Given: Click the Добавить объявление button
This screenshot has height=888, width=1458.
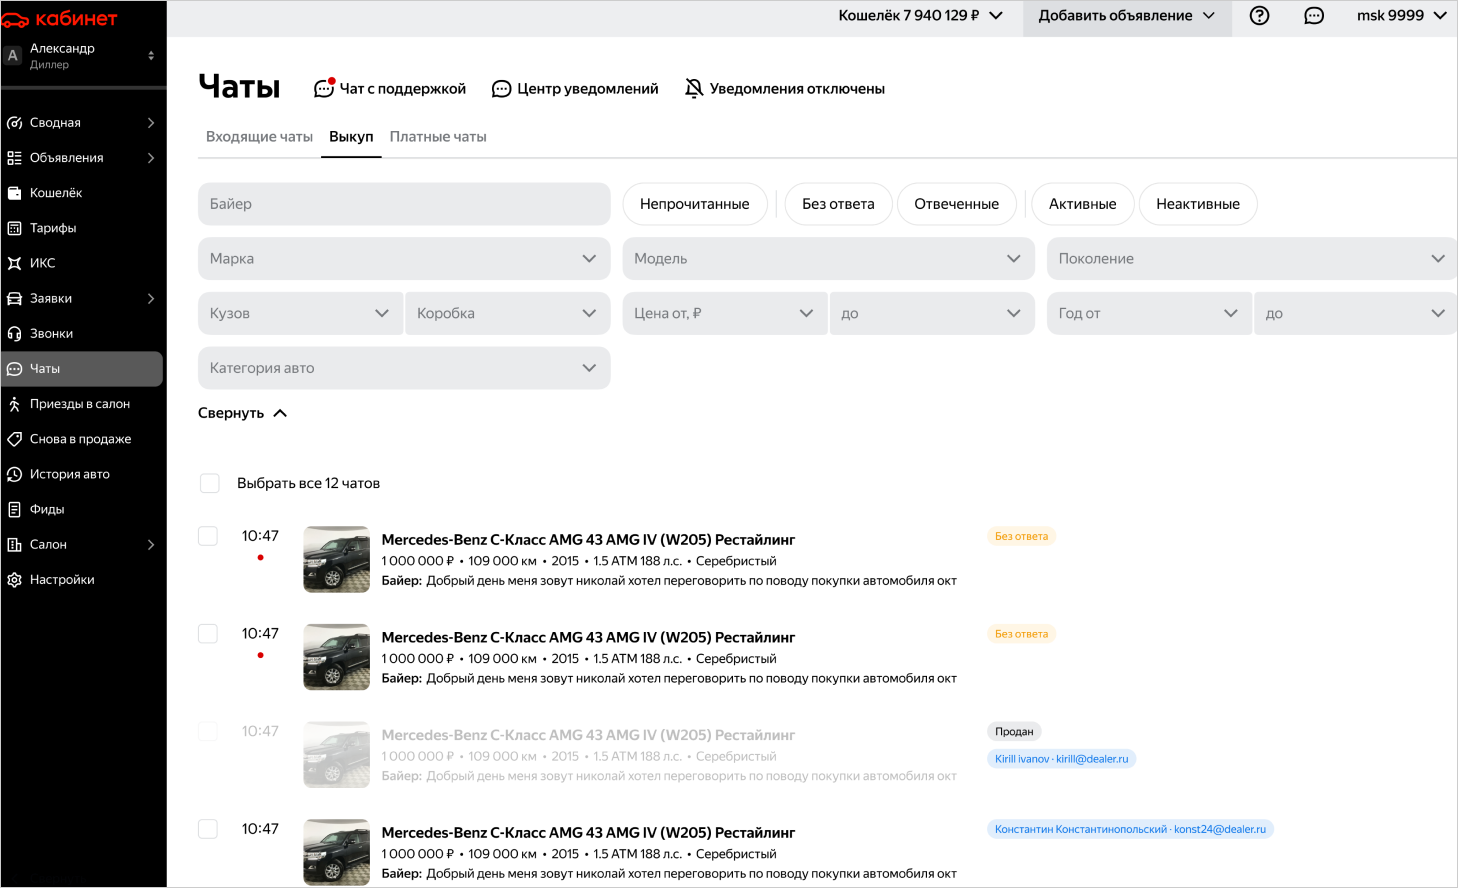Looking at the screenshot, I should coord(1126,16).
